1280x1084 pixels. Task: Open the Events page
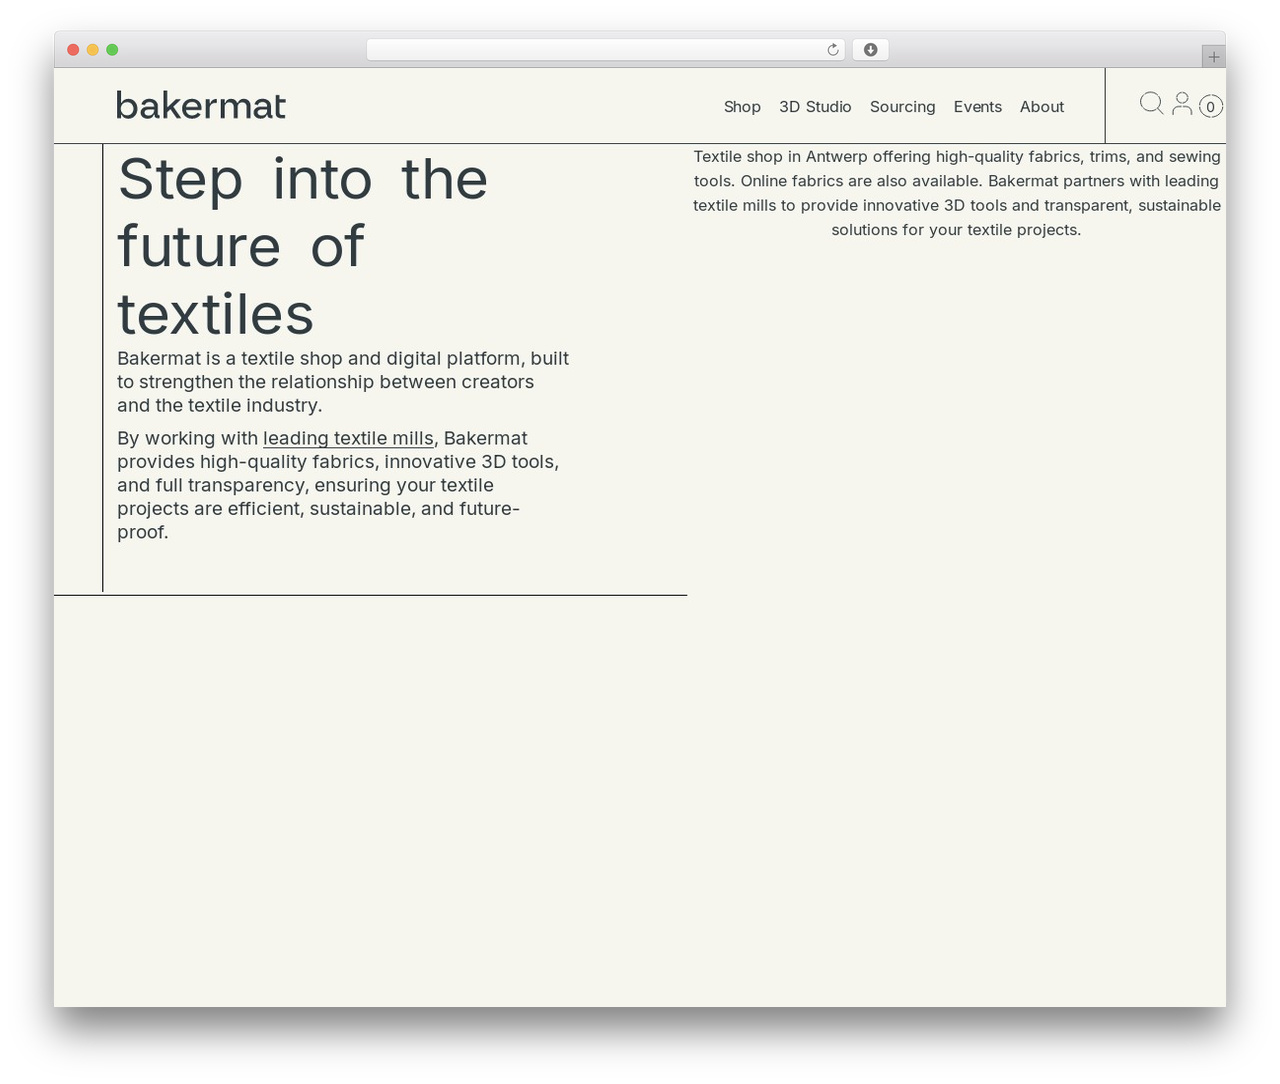click(977, 107)
